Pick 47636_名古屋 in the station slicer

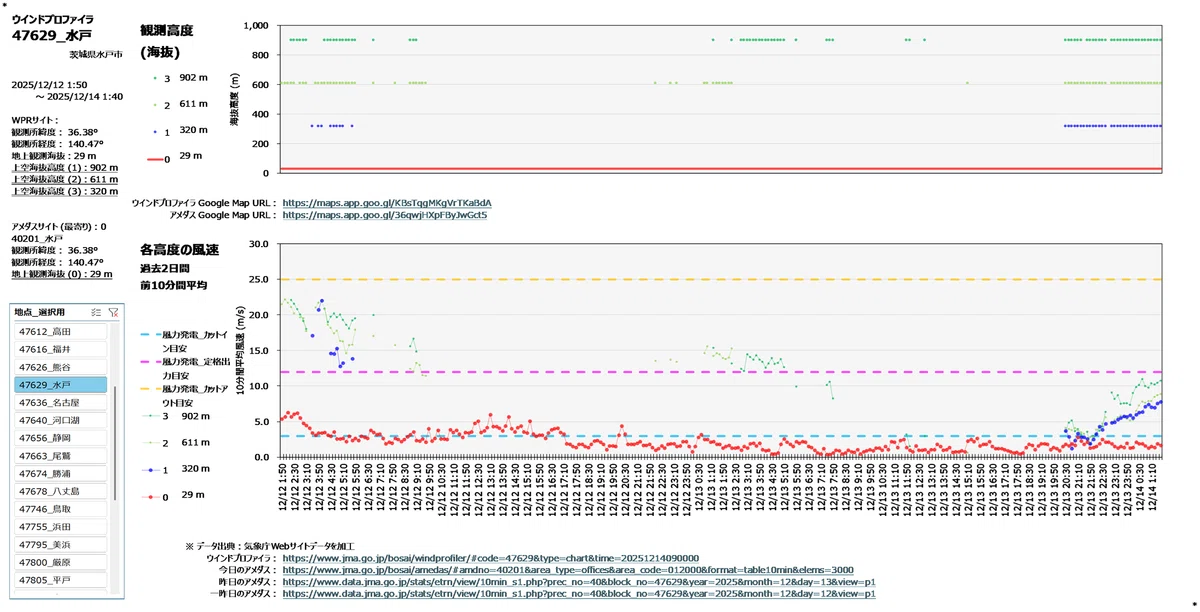[61, 403]
